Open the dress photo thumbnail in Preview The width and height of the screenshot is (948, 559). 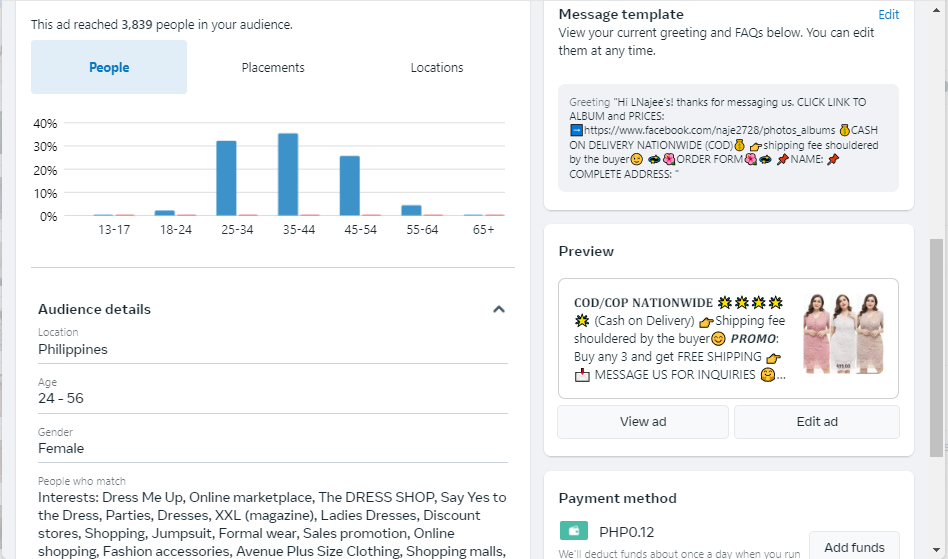(x=844, y=333)
